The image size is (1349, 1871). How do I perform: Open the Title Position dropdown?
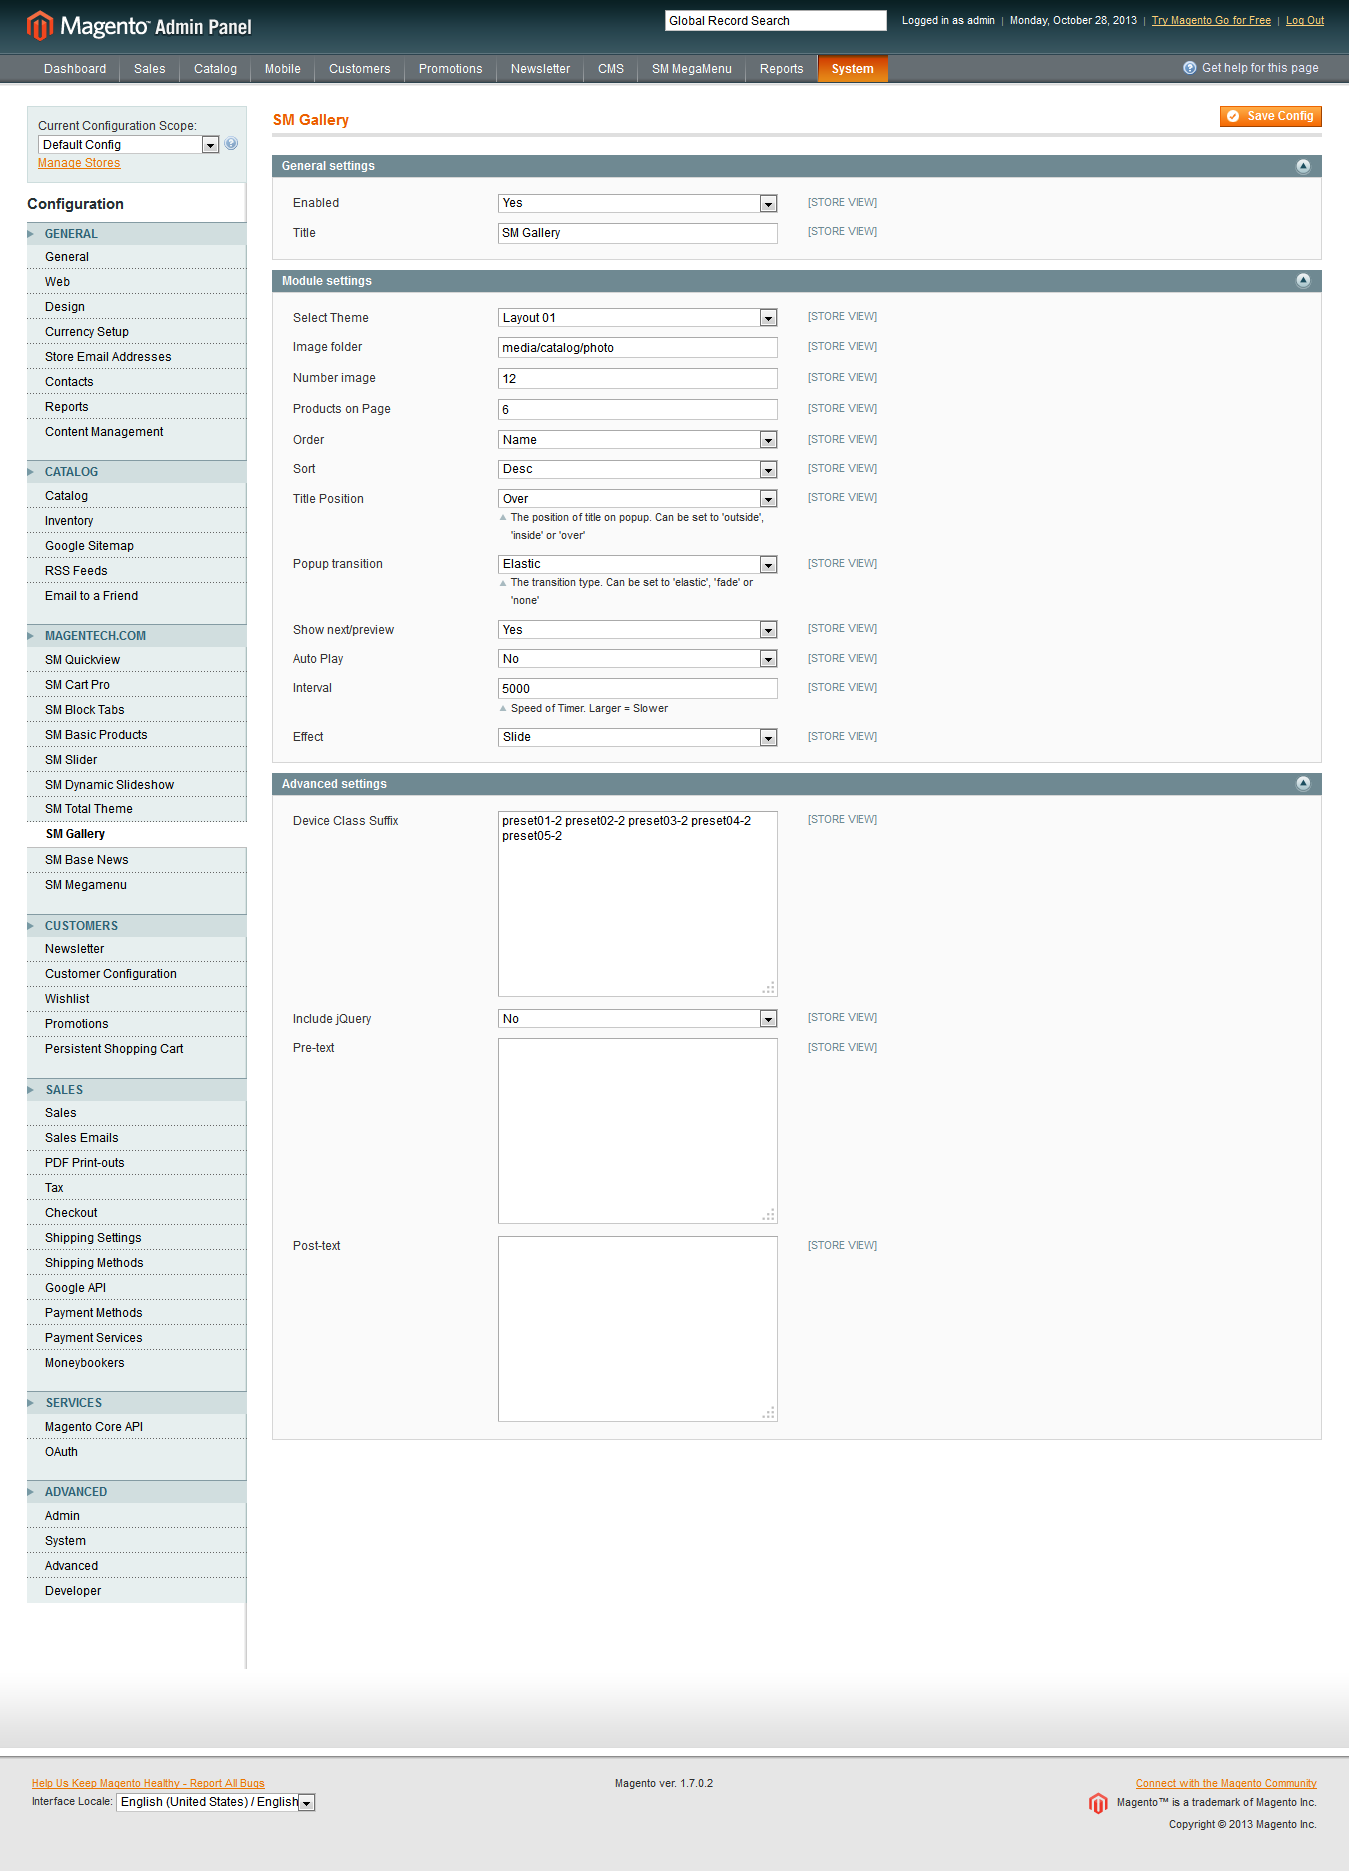[638, 499]
